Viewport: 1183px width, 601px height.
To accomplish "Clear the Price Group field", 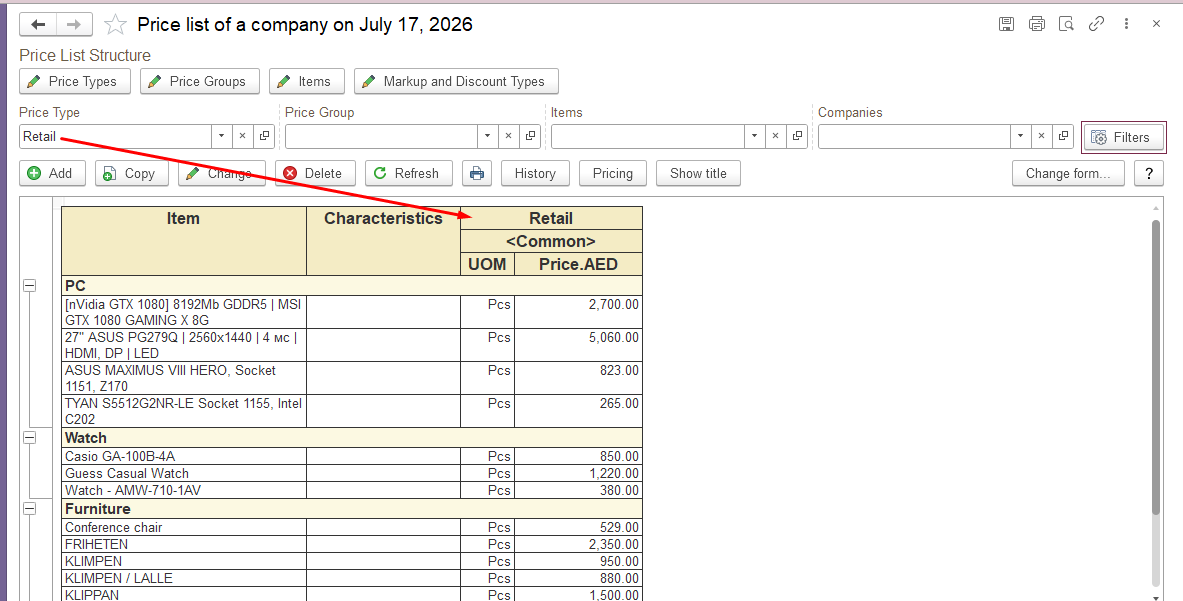I will 509,136.
